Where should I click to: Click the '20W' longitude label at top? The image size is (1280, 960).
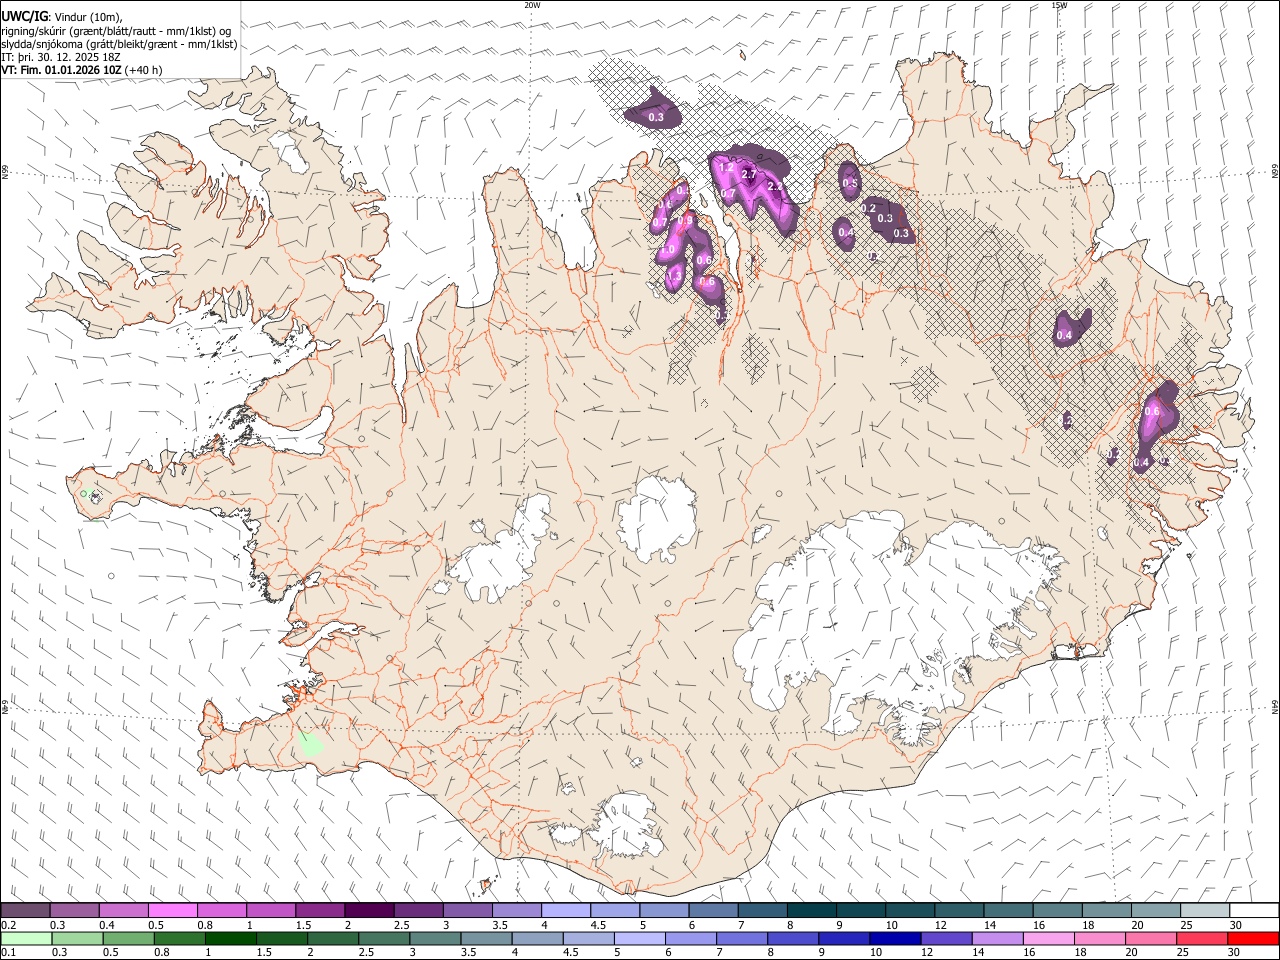[532, 5]
